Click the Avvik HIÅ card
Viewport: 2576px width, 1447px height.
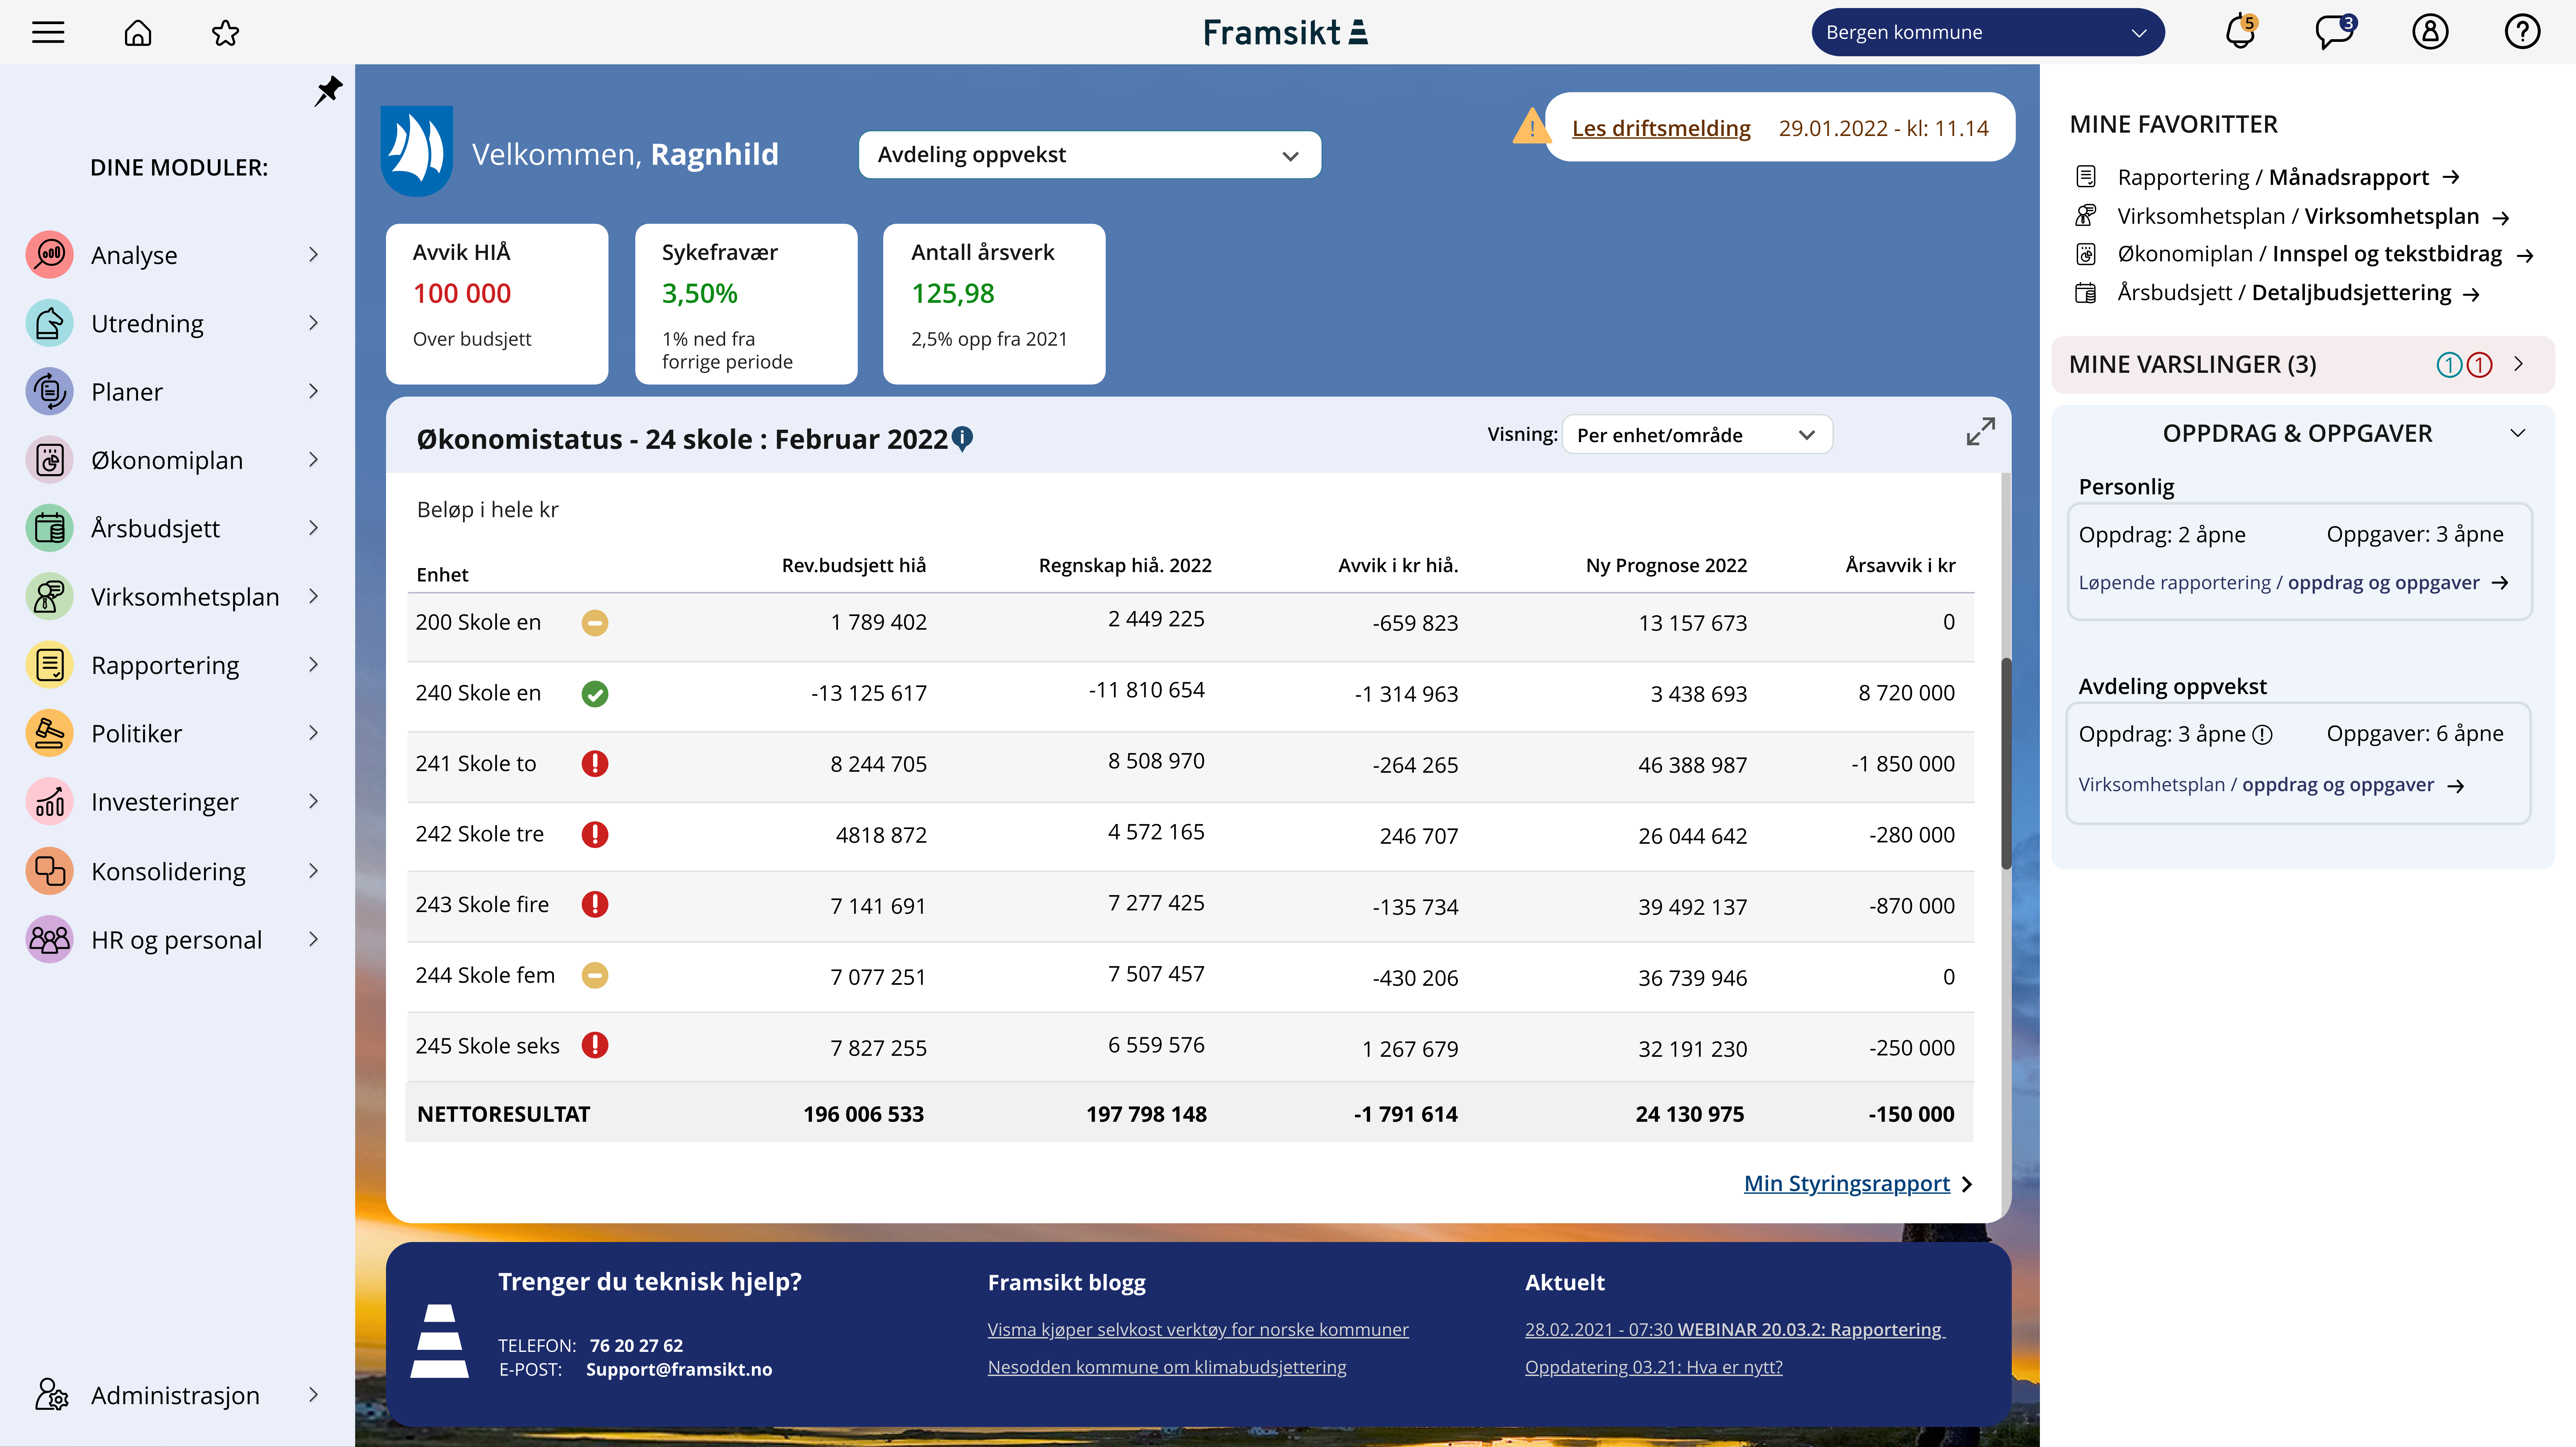coord(497,304)
